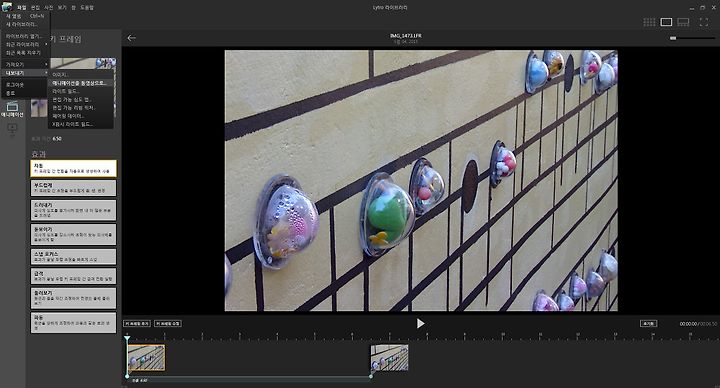
Task: Select 라이트 필드... export option
Action: point(81,91)
